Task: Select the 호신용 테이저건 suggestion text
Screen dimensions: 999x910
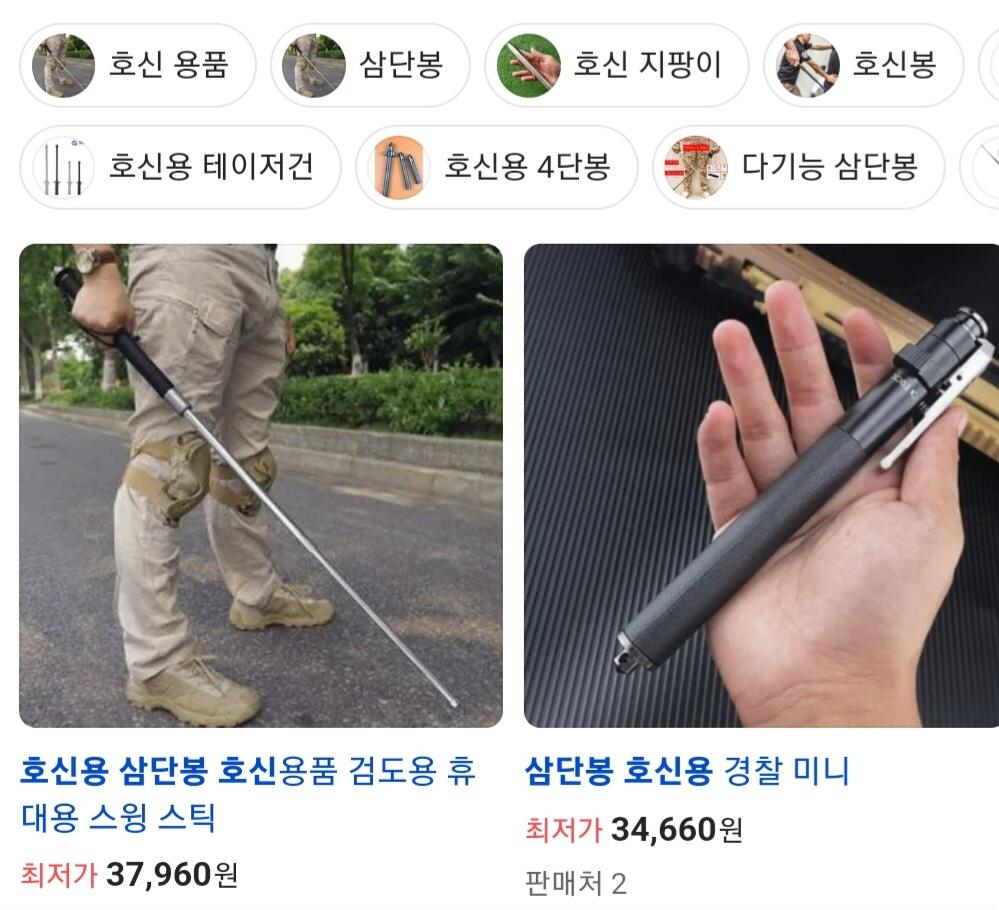Action: pos(211,167)
